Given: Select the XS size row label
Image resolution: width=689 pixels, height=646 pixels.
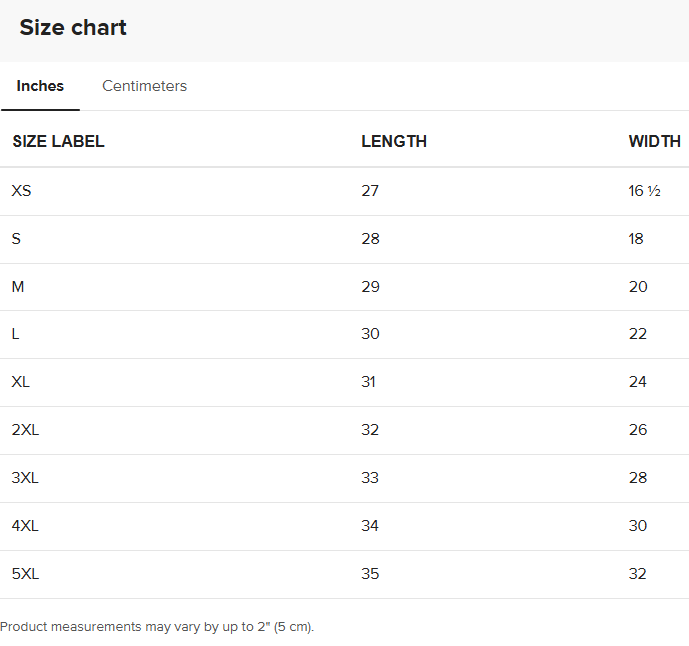Looking at the screenshot, I should (x=21, y=191).
